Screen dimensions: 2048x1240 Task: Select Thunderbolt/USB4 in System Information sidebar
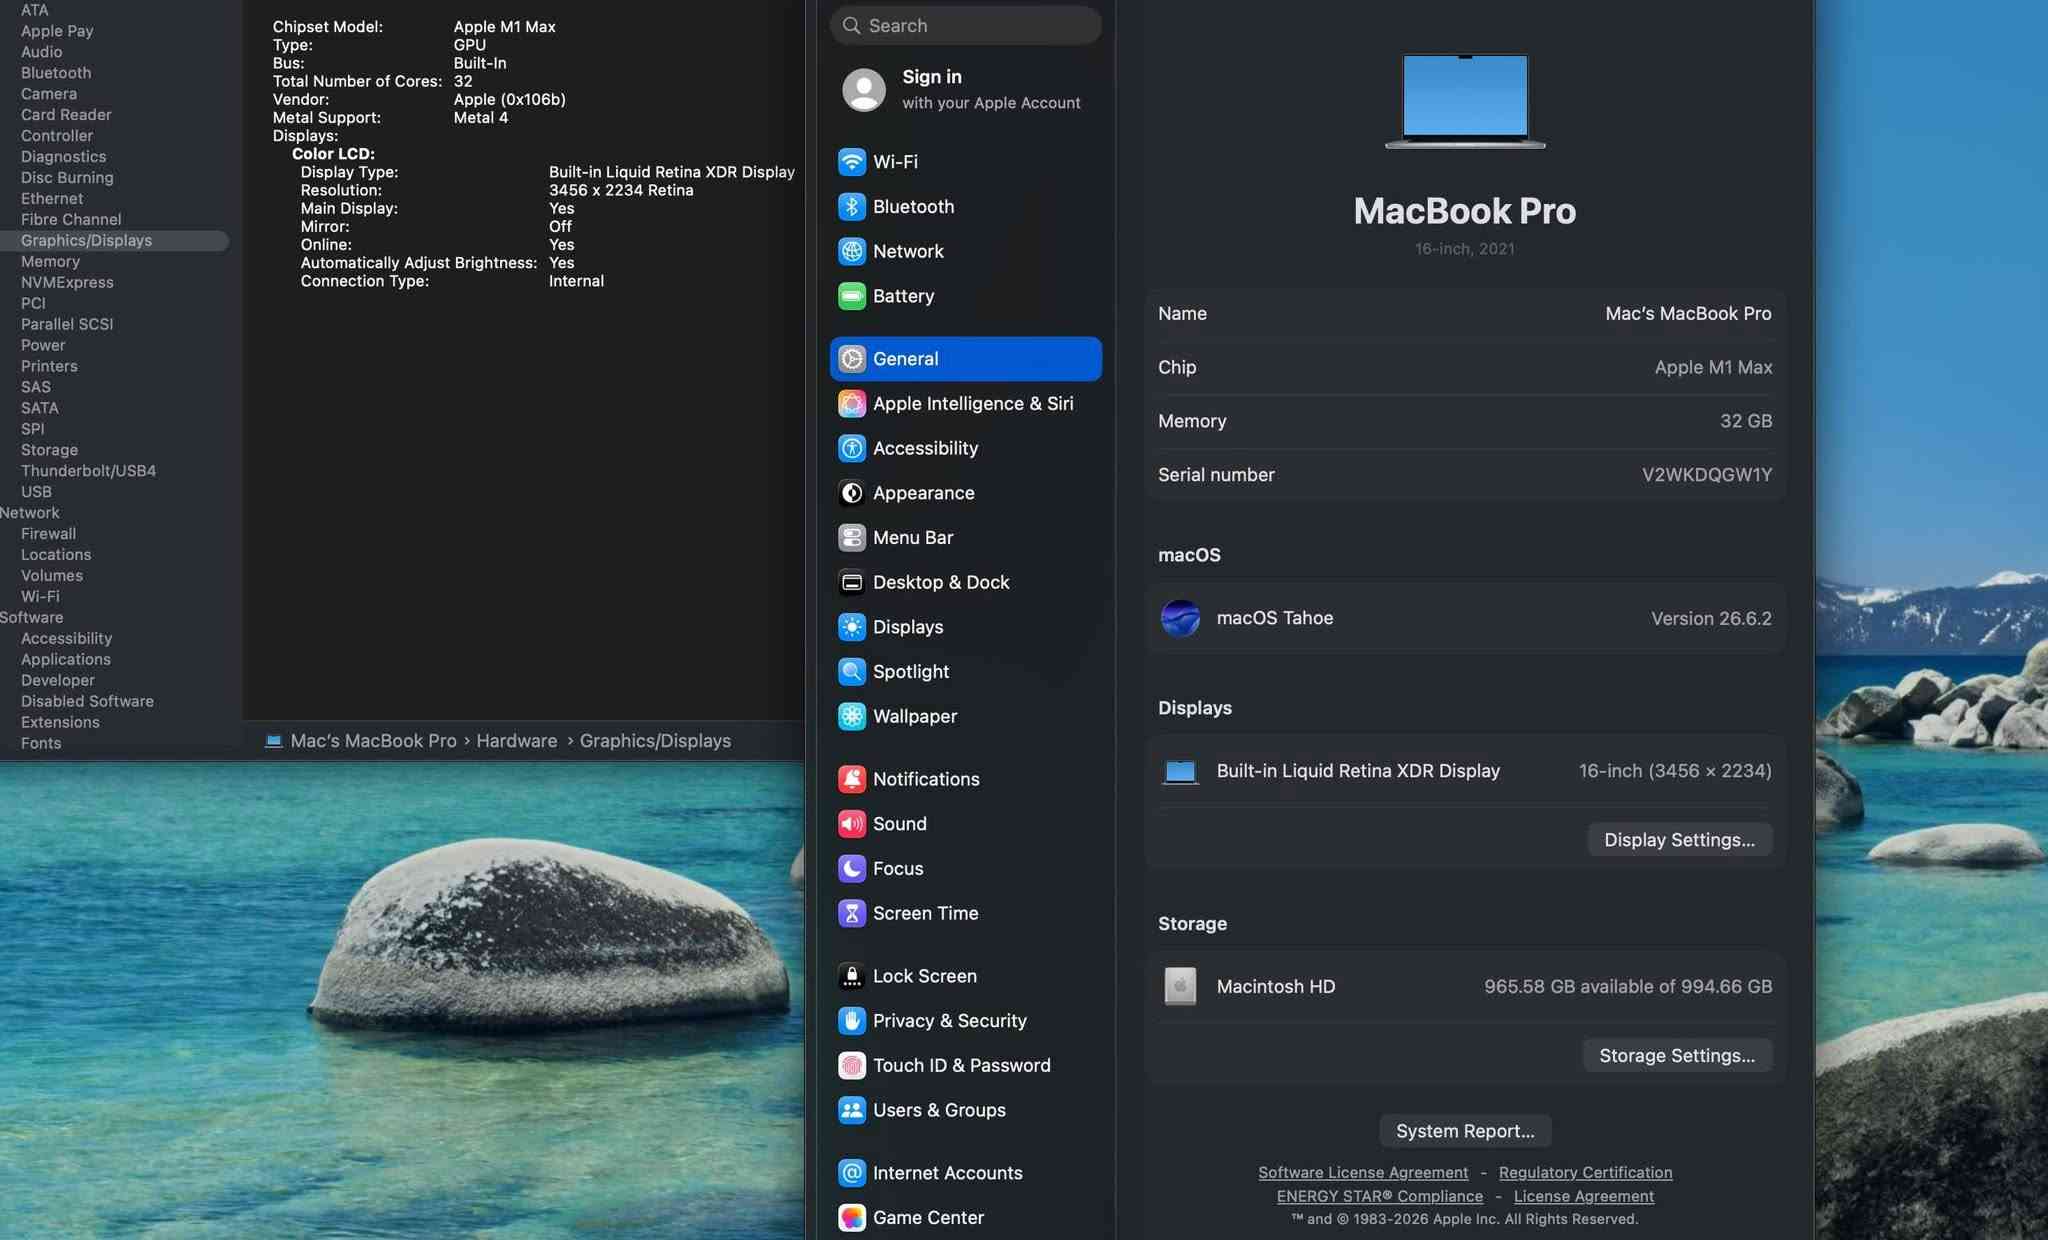click(88, 470)
